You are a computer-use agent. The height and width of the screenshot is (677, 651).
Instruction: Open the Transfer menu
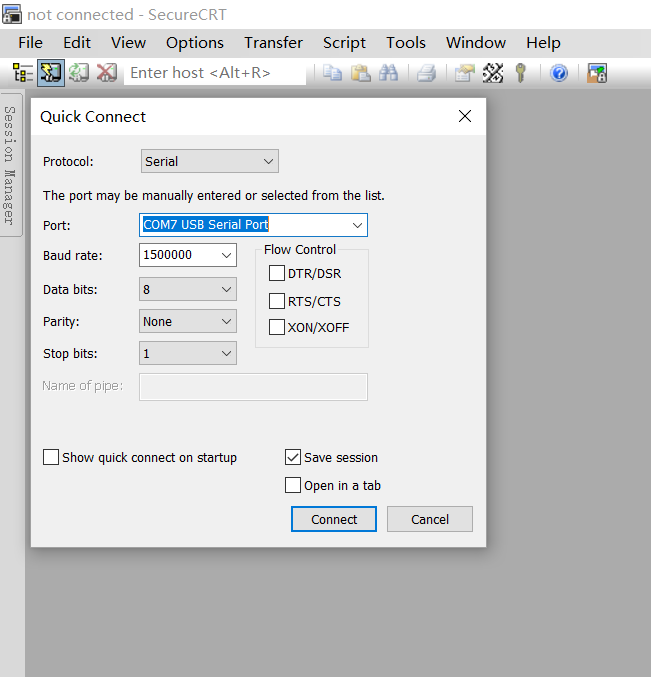pyautogui.click(x=273, y=42)
